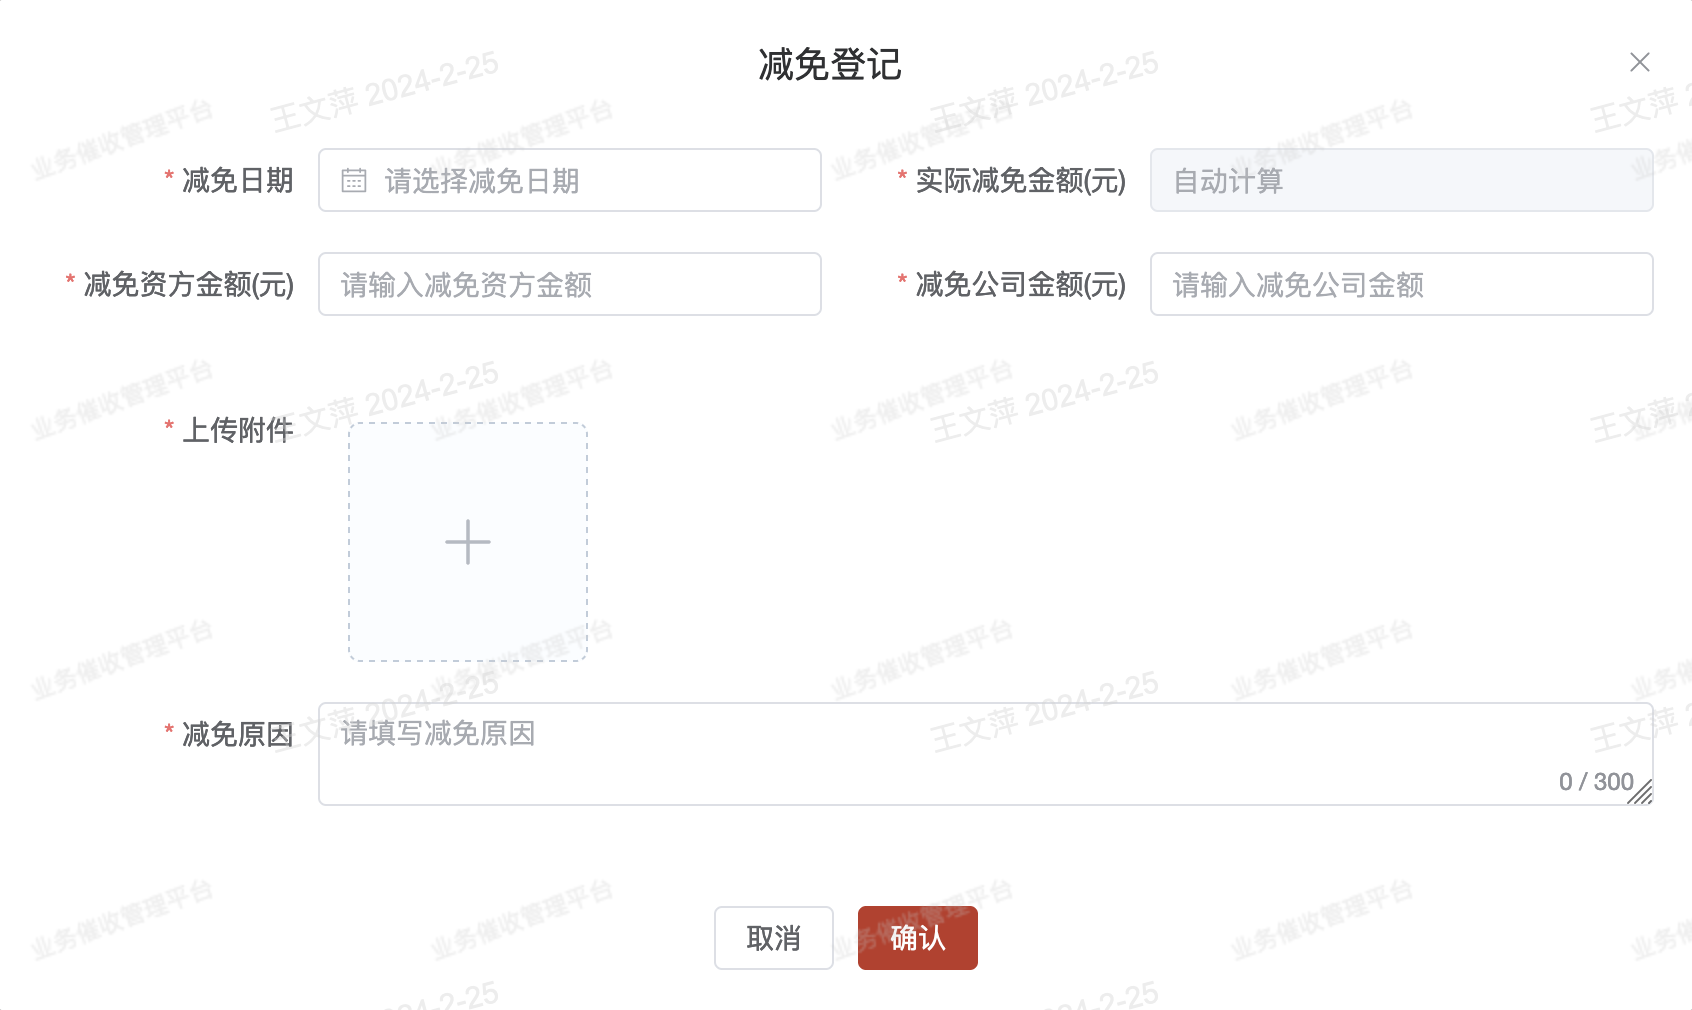Click the 减免登记 dialog title
The image size is (1692, 1010).
coord(830,65)
